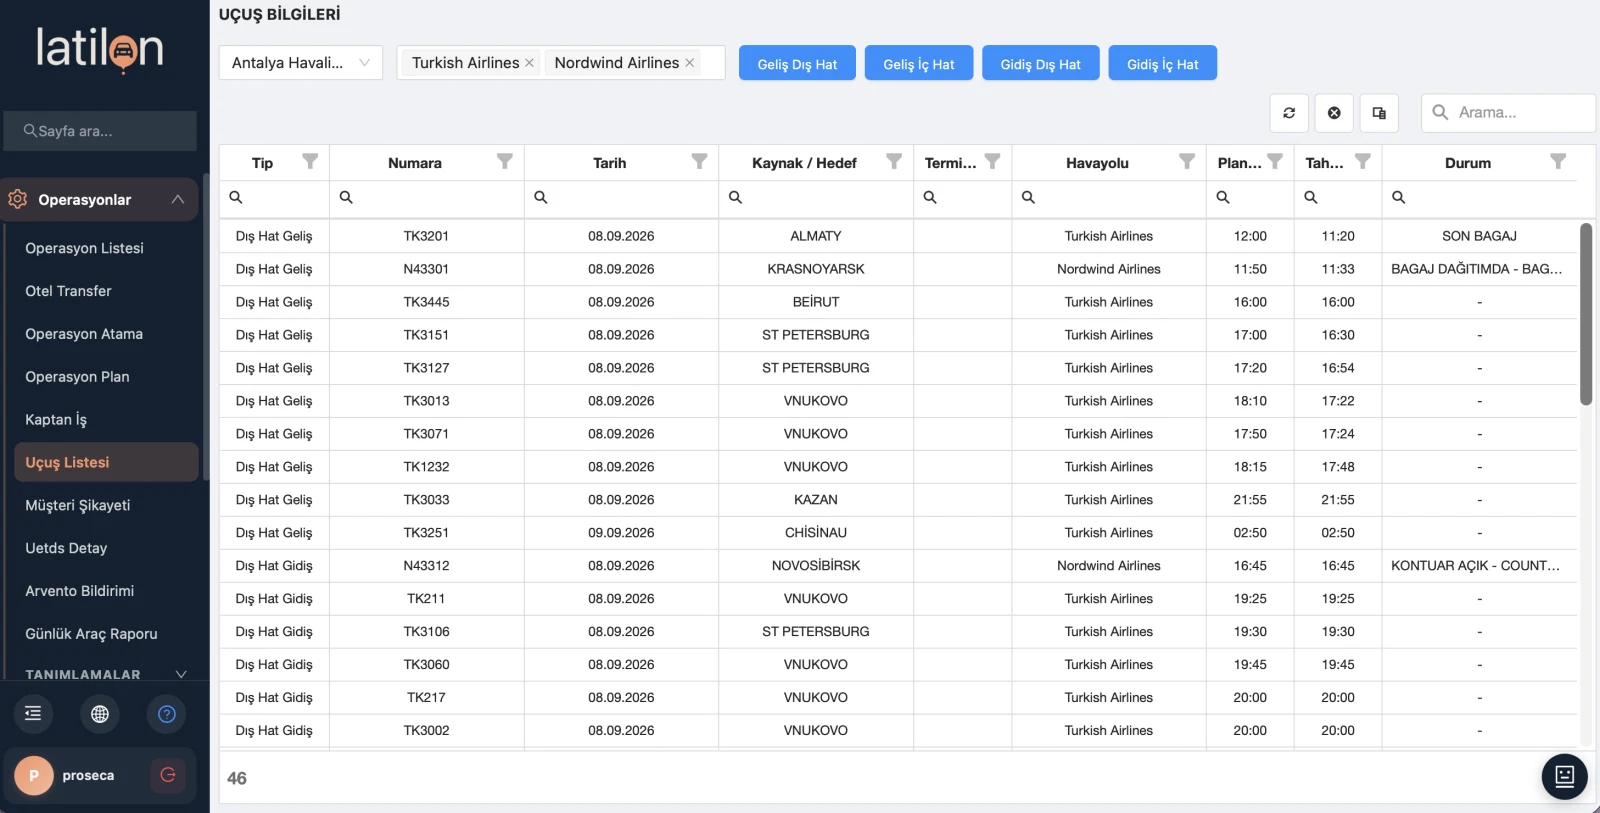Open the filter funnel on Plan column
The width and height of the screenshot is (1600, 813).
pyautogui.click(x=1275, y=162)
